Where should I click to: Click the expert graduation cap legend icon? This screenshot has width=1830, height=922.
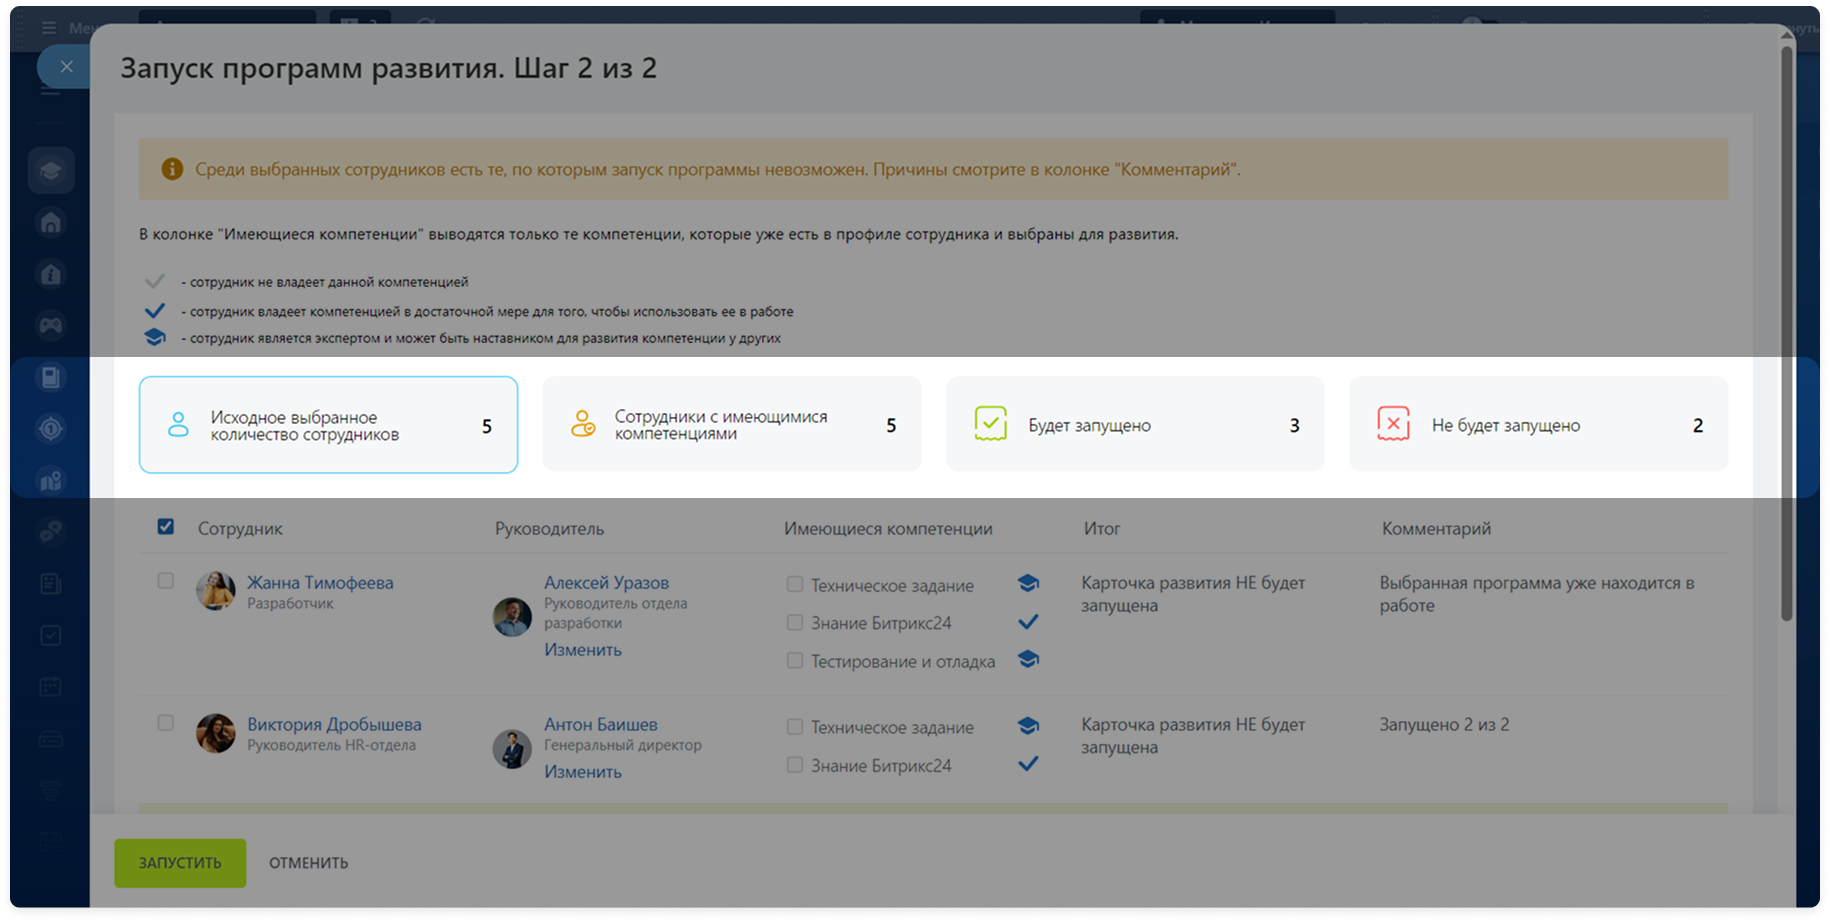click(155, 338)
